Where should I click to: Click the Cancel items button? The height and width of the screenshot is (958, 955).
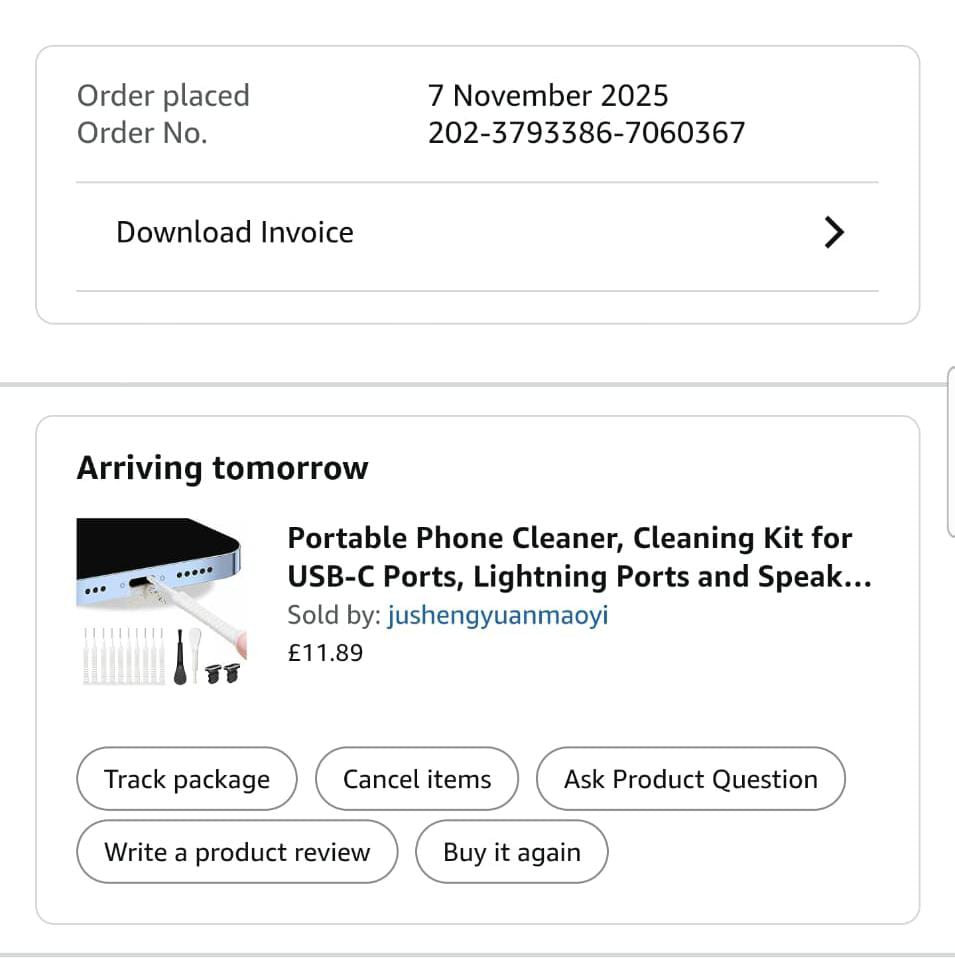tap(417, 779)
